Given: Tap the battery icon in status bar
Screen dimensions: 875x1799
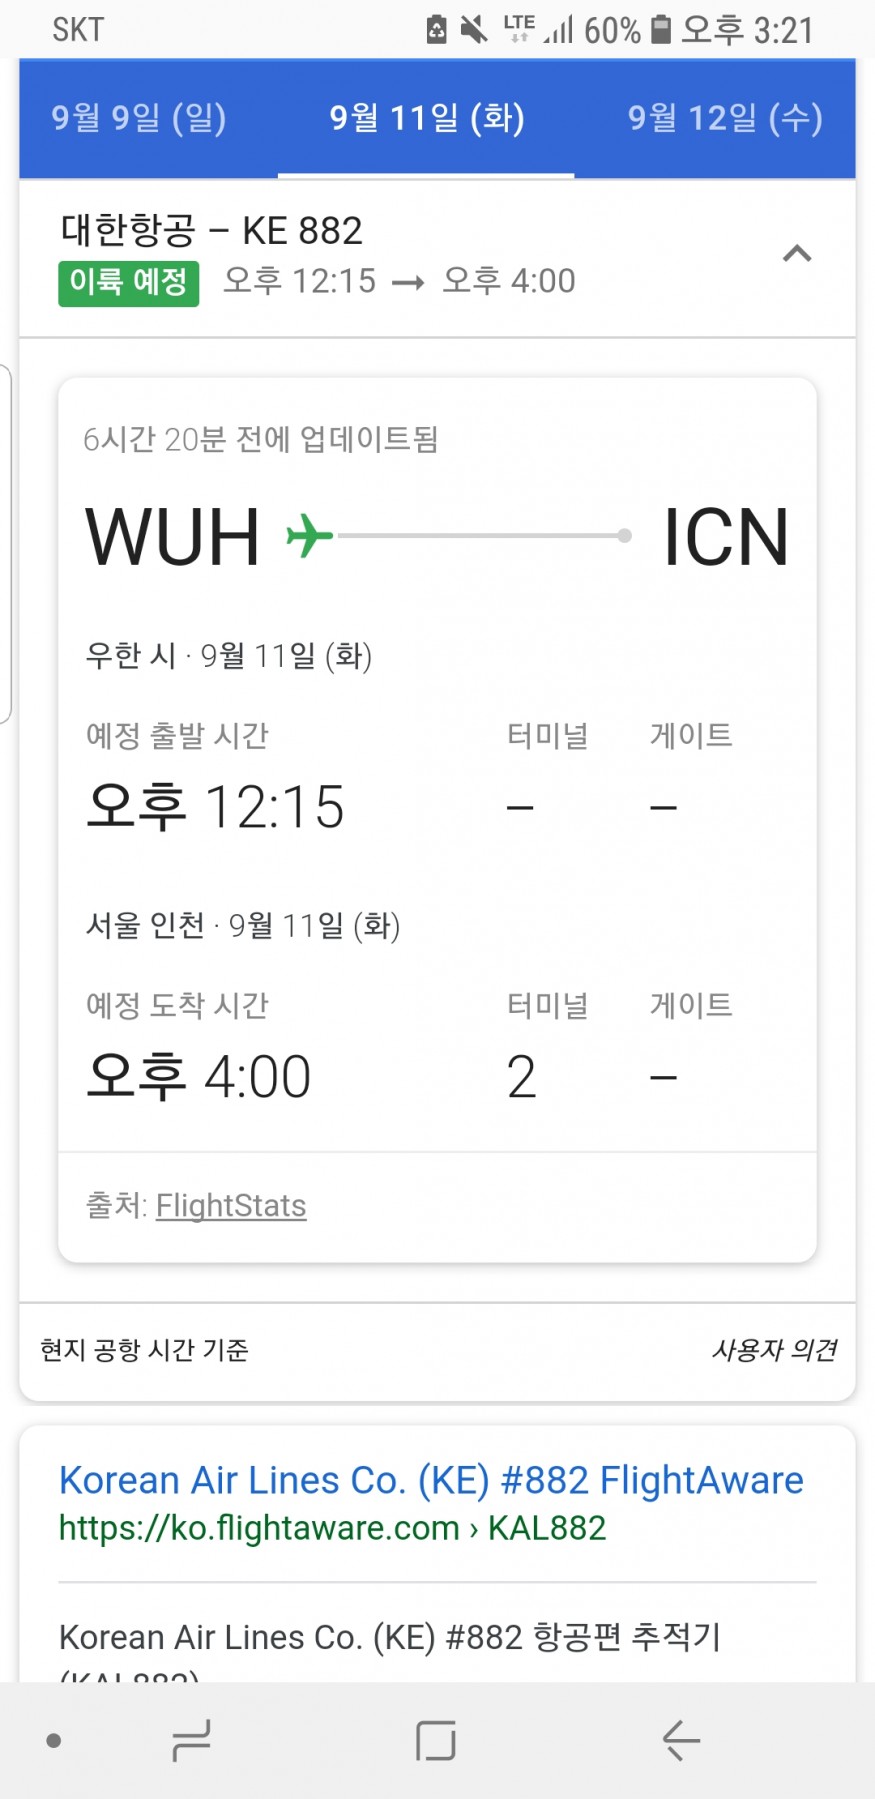Looking at the screenshot, I should [661, 29].
